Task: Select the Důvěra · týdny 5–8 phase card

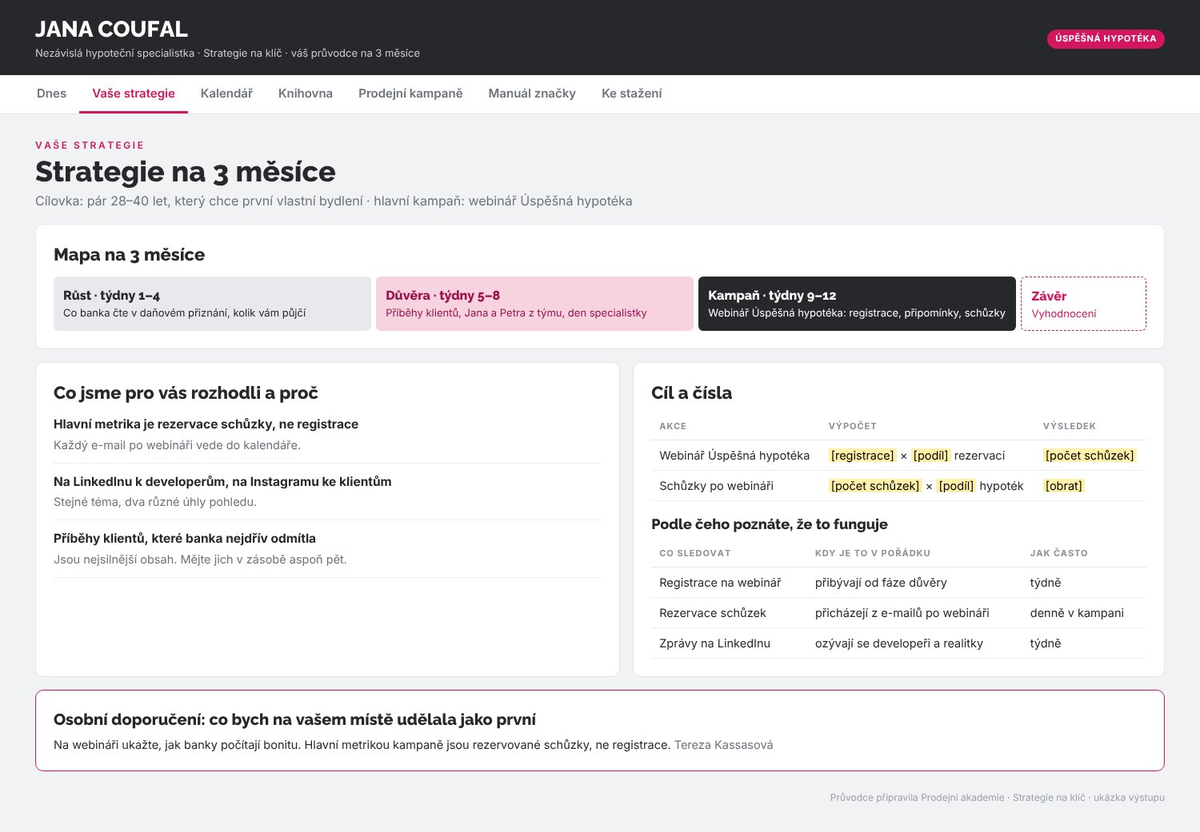Action: pos(534,304)
